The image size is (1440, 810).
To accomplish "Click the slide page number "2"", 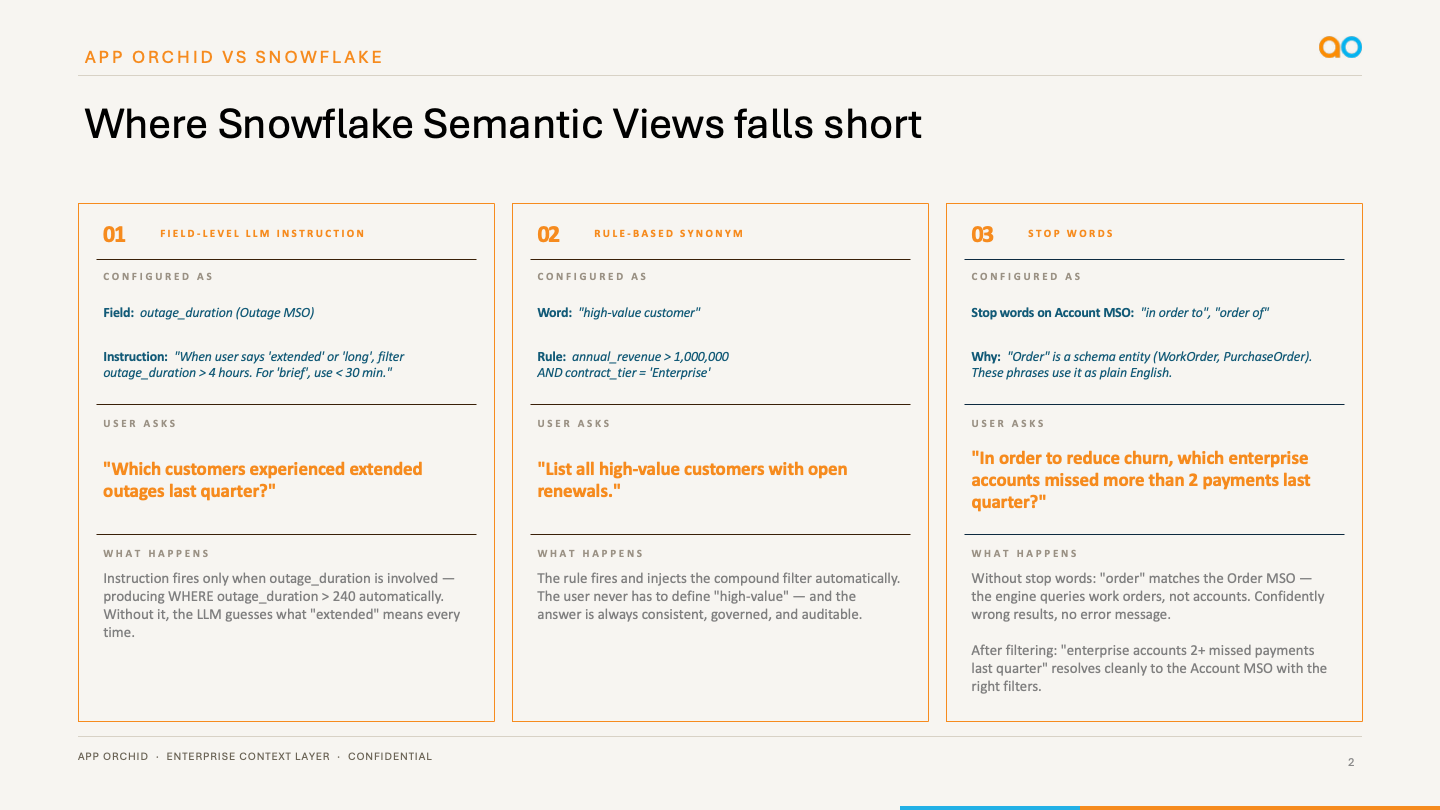I will pos(1351,763).
